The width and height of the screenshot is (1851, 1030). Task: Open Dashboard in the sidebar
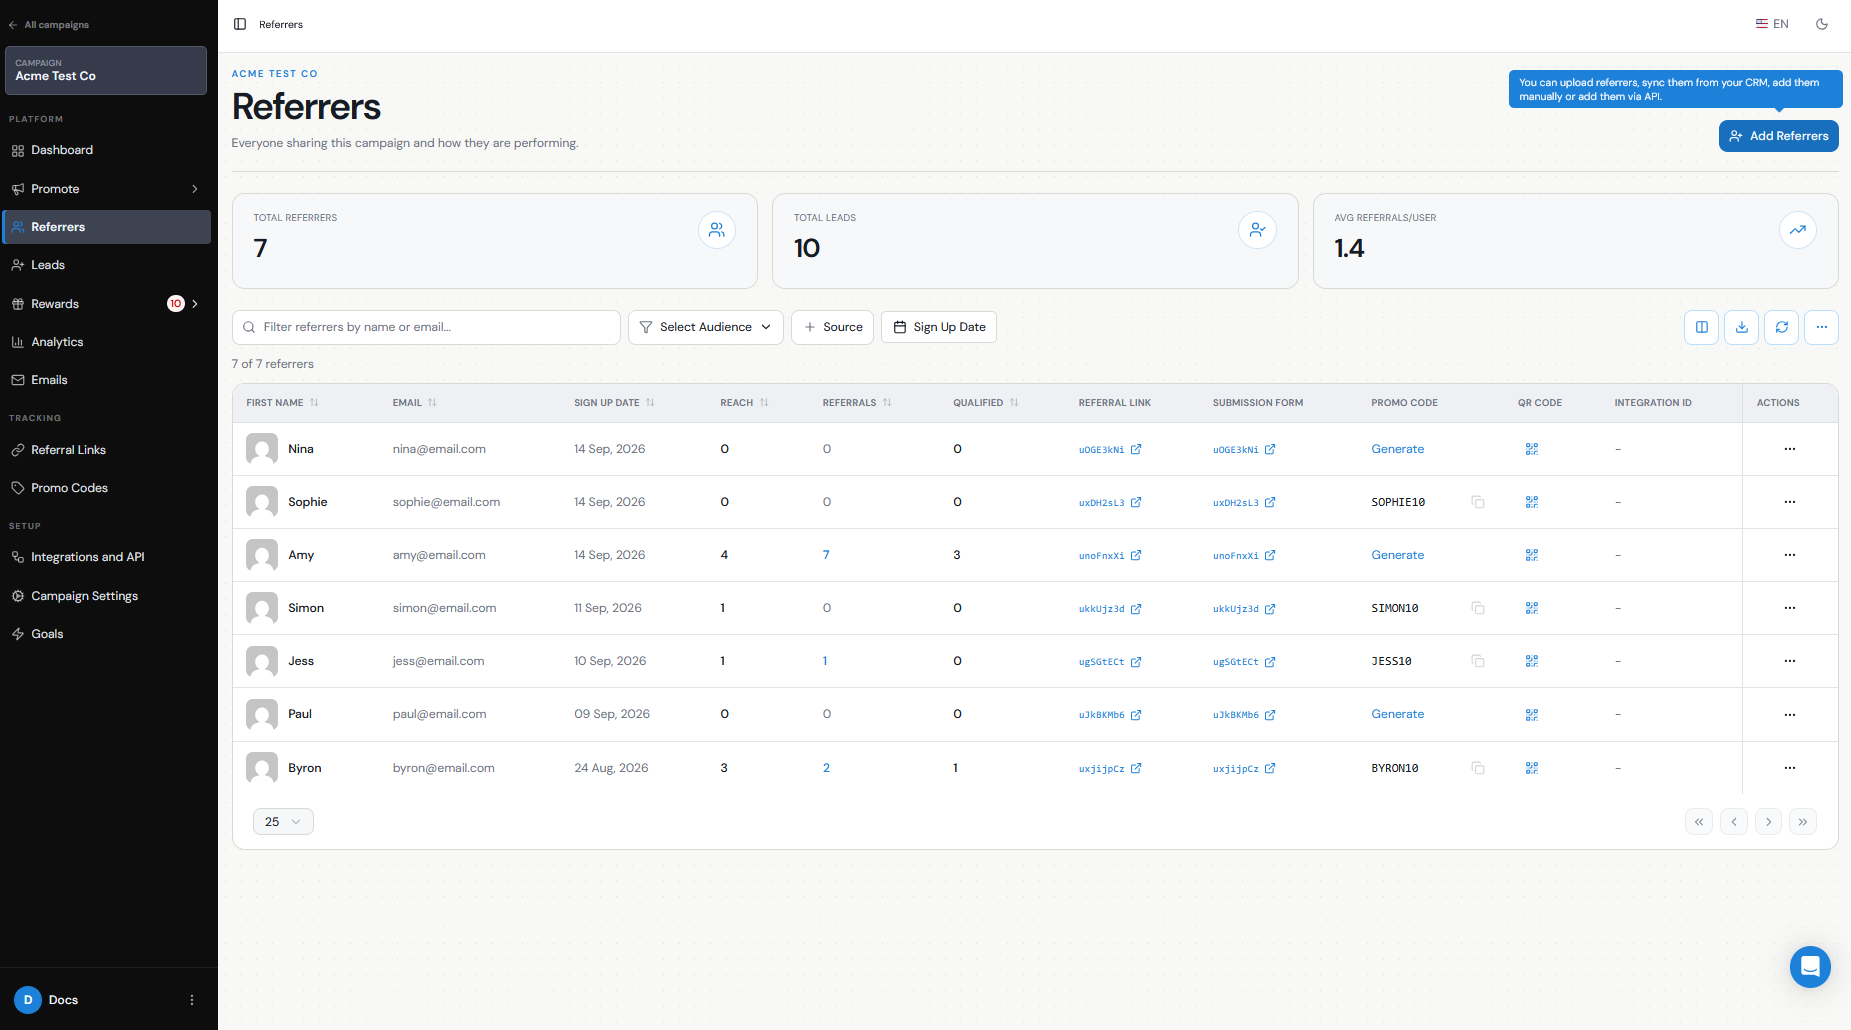click(x=106, y=150)
